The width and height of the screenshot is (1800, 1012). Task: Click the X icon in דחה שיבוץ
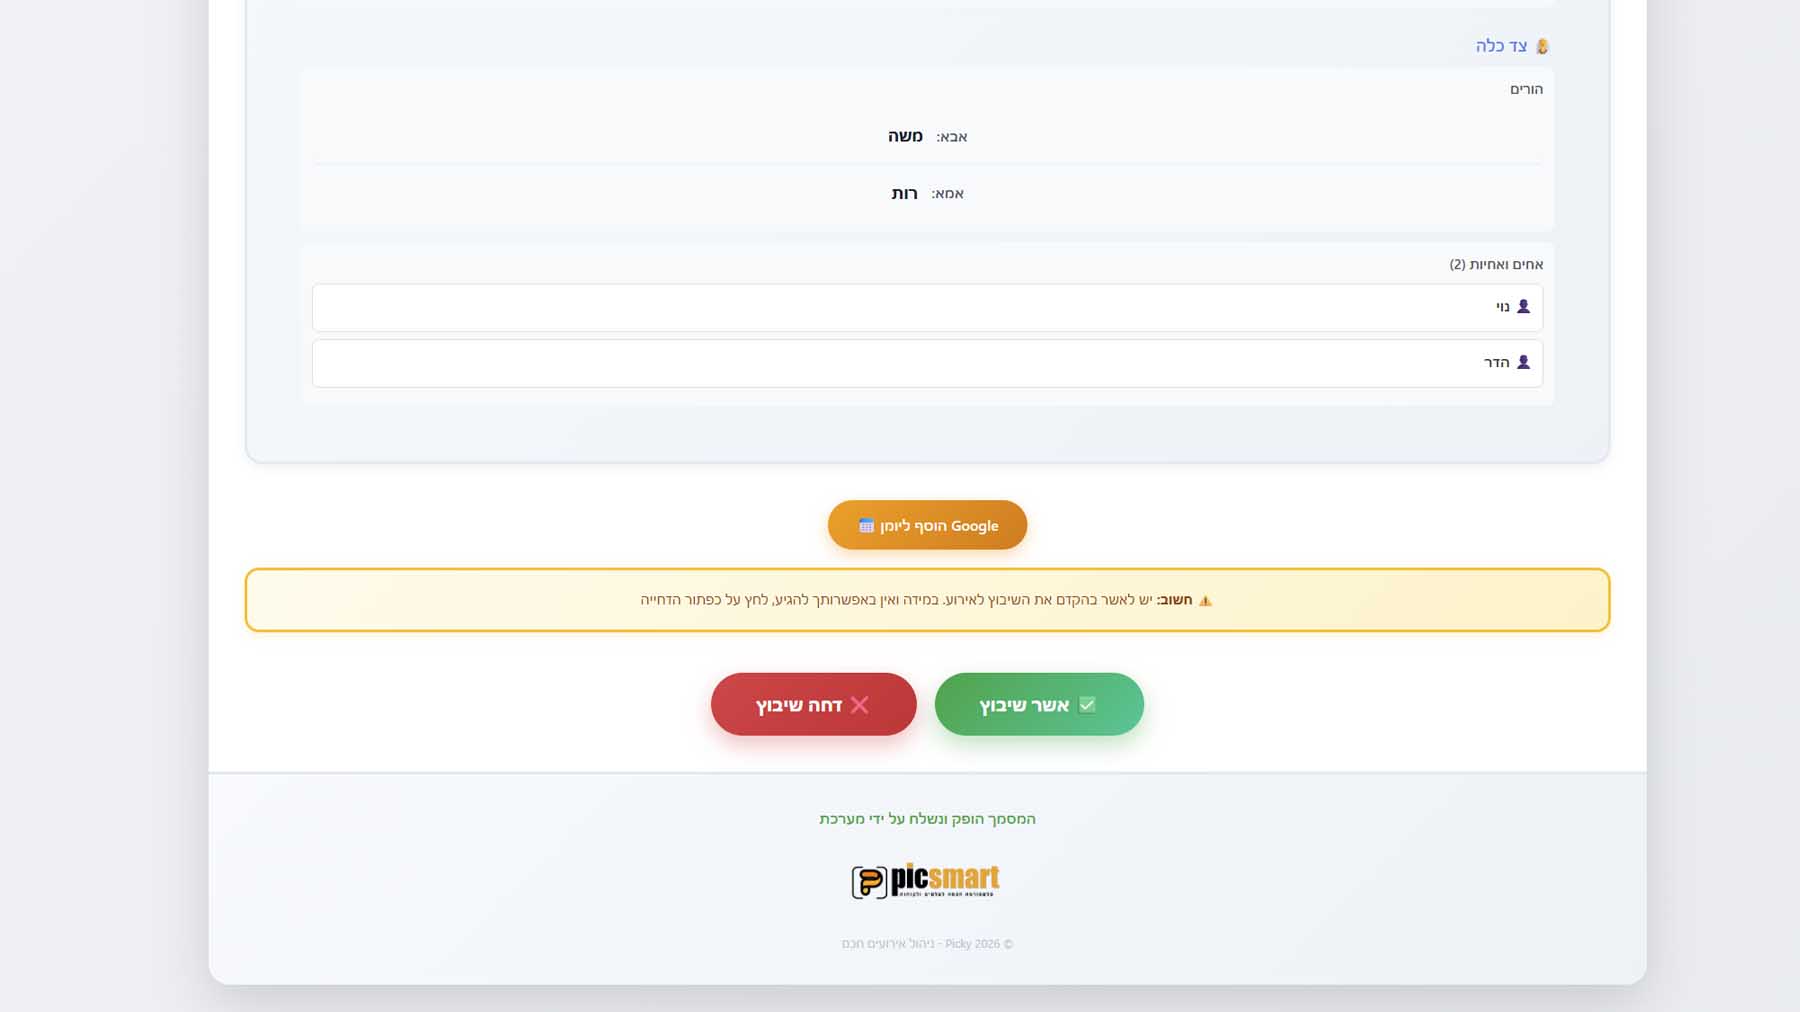coord(859,705)
